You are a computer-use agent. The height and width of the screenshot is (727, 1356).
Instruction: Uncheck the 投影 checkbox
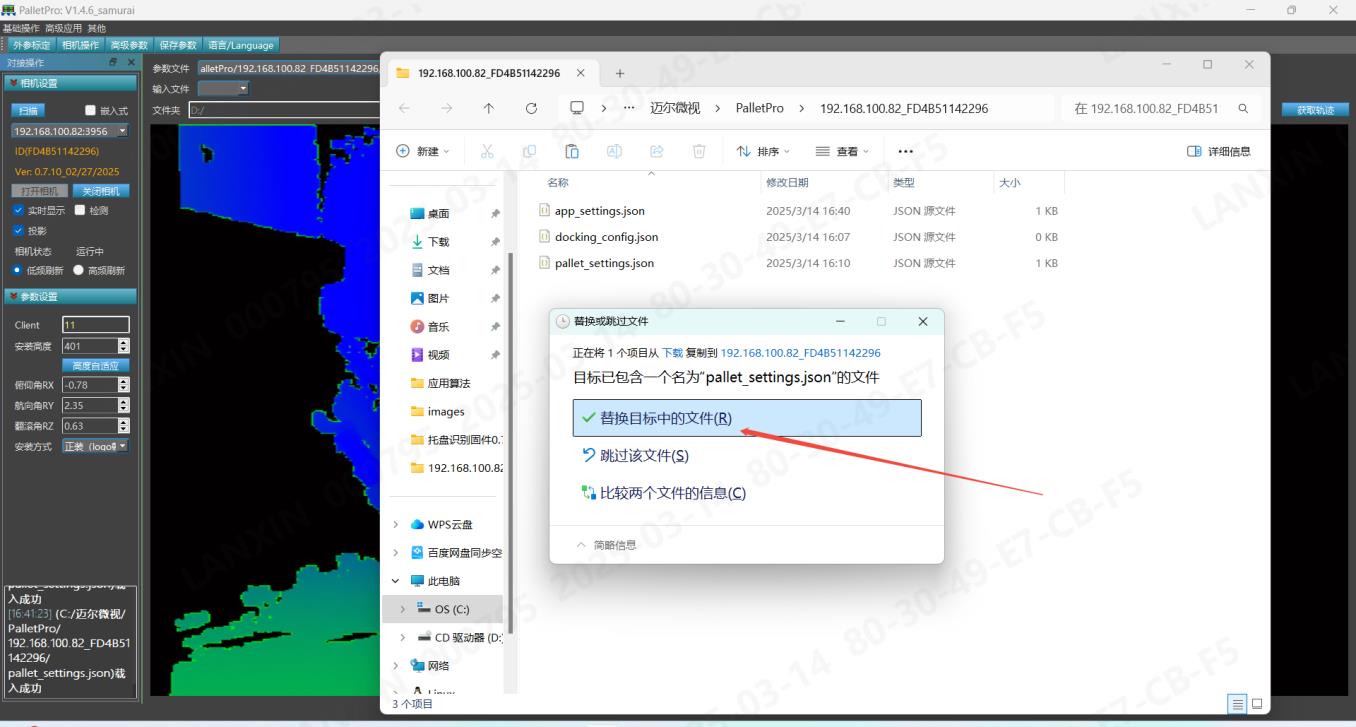18,230
